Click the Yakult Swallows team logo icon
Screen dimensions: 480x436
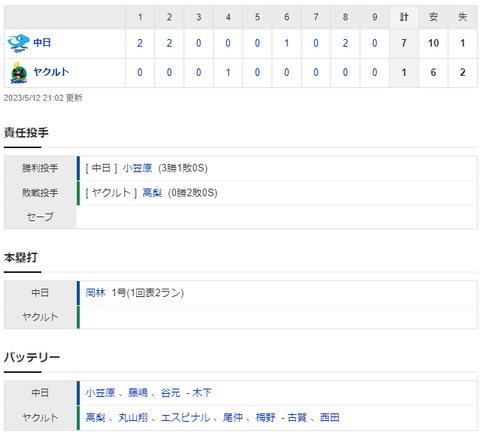click(x=19, y=73)
